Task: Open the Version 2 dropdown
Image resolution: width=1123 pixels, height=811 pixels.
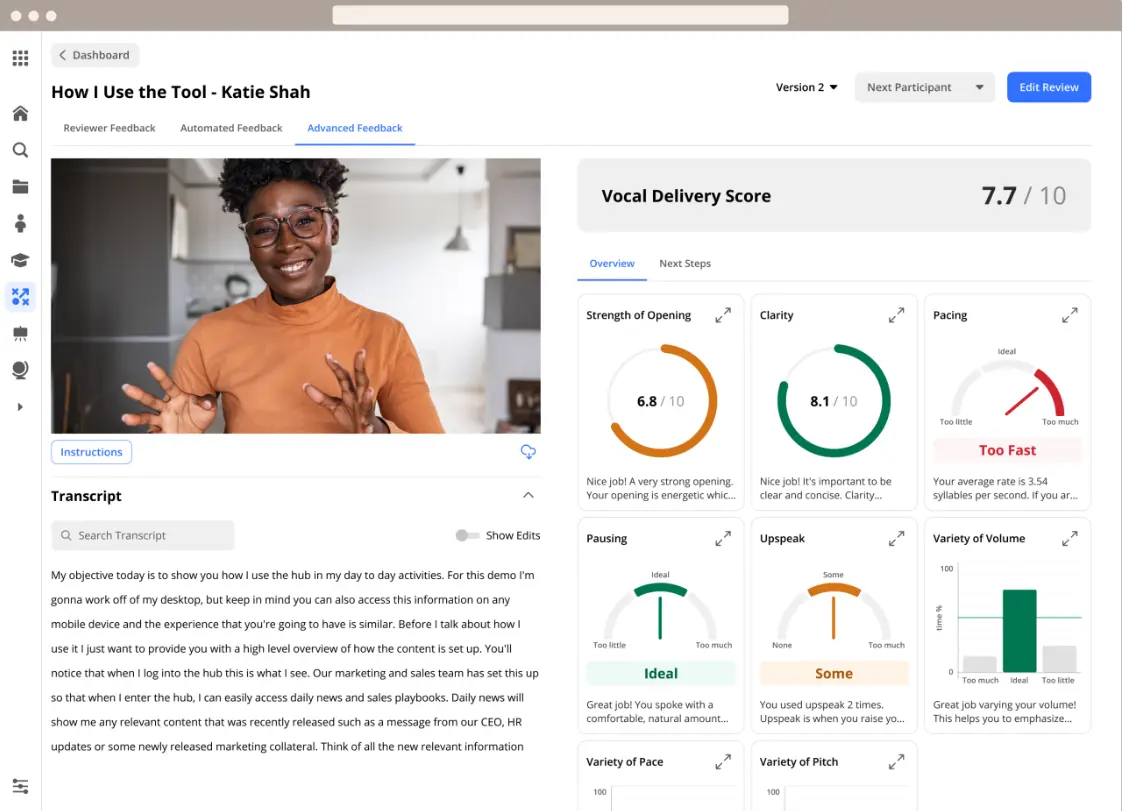Action: click(x=806, y=87)
